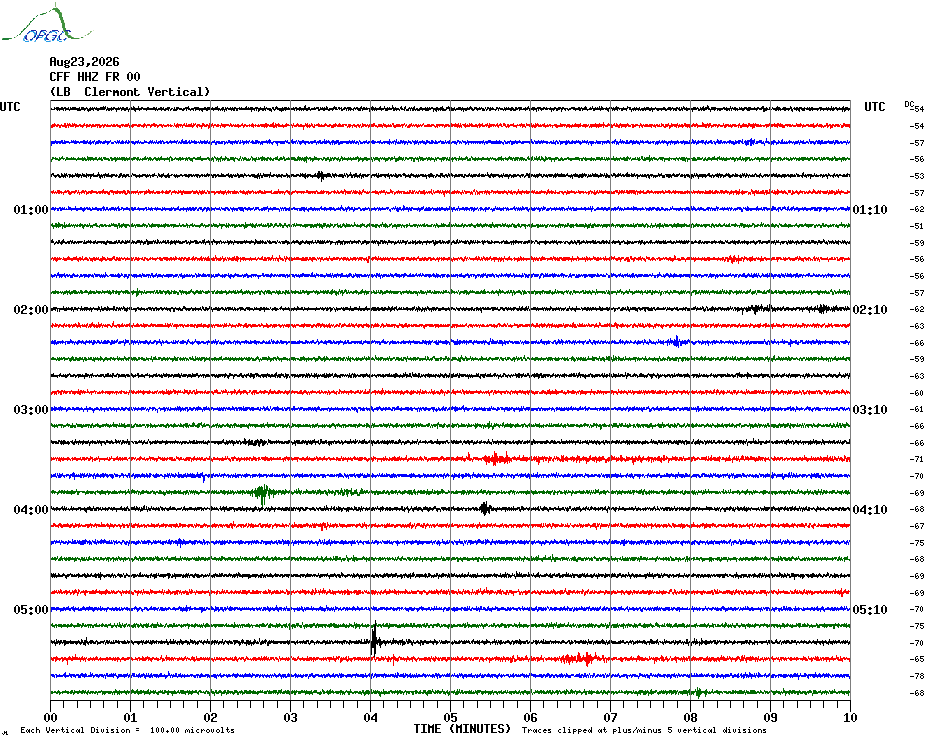The image size is (930, 744).
Task: Select the 01:00 time label on left
Action: [x=31, y=209]
